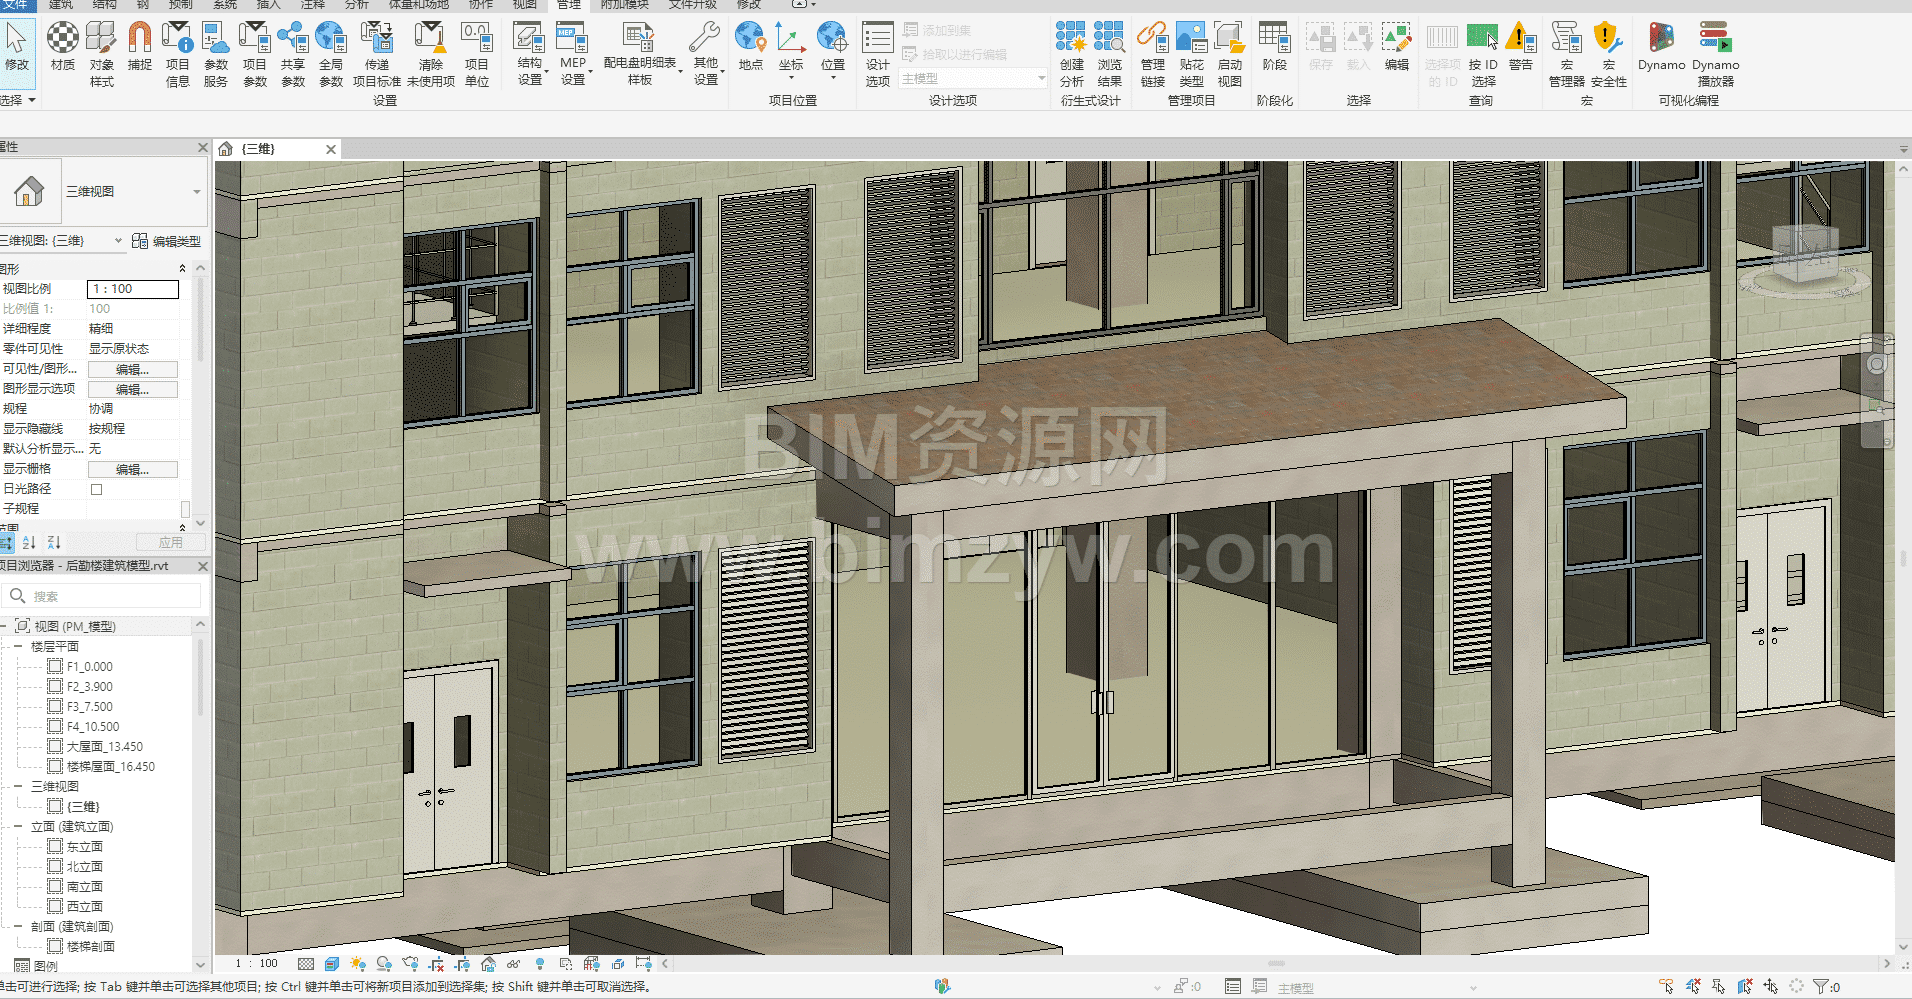The height and width of the screenshot is (999, 1912).
Task: Click 编辑 button for 图形显示选项
Action: pyautogui.click(x=132, y=389)
